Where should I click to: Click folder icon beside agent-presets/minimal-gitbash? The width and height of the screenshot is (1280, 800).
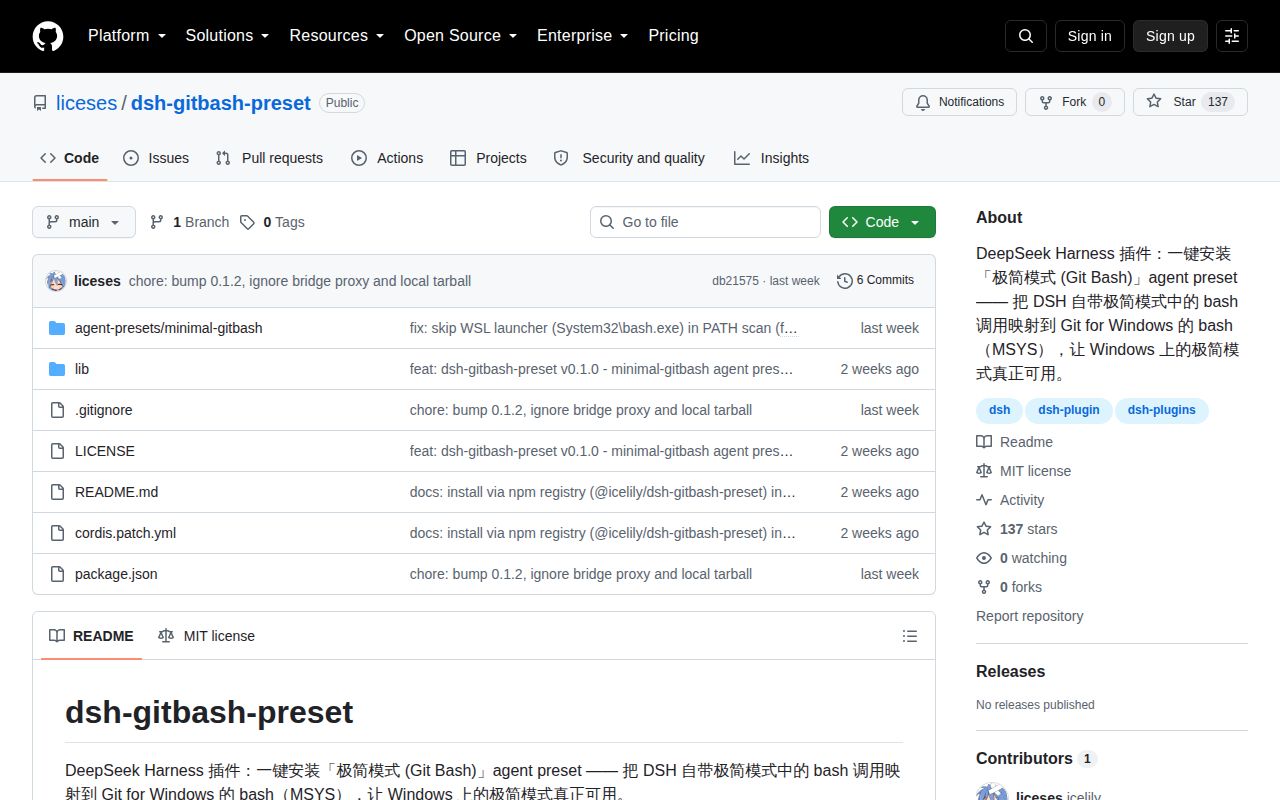57,328
